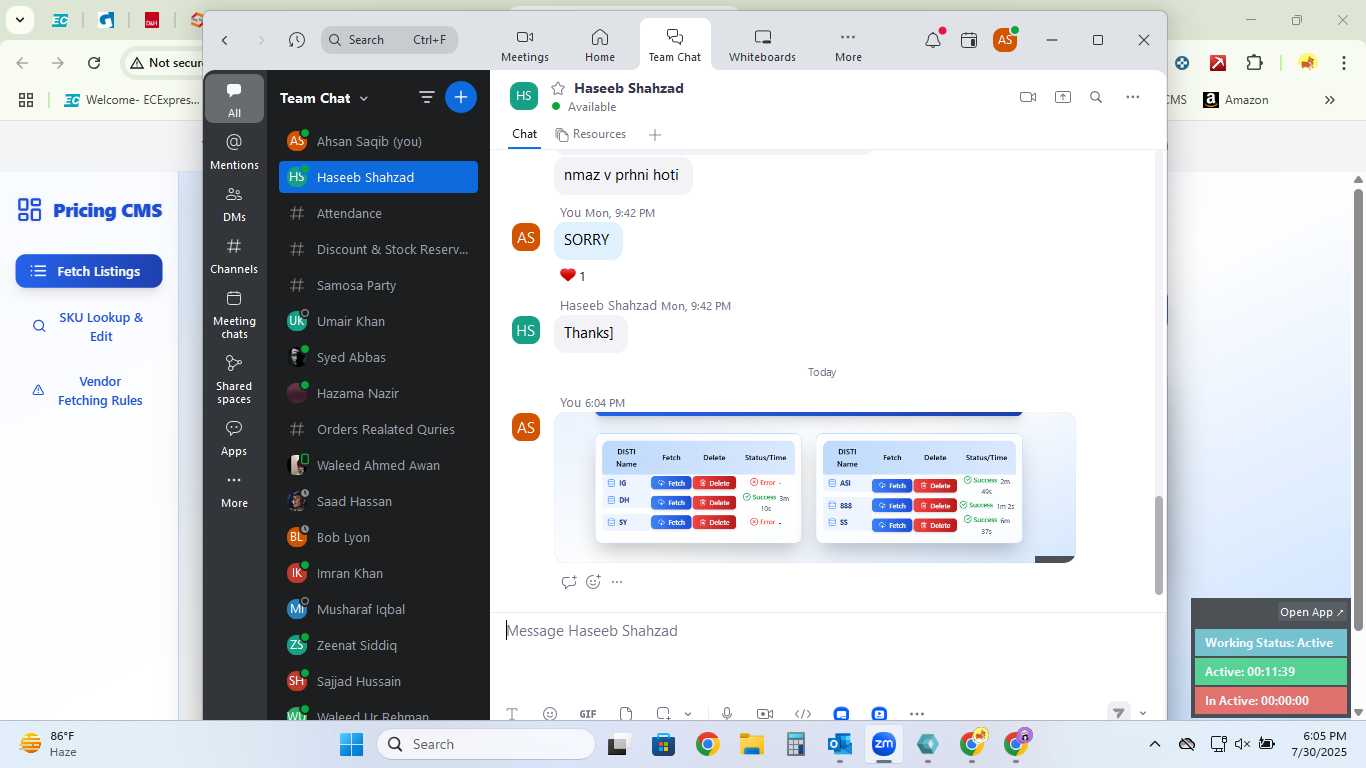The image size is (1366, 768).
Task: Open Apps in the sidebar
Action: pyautogui.click(x=234, y=438)
